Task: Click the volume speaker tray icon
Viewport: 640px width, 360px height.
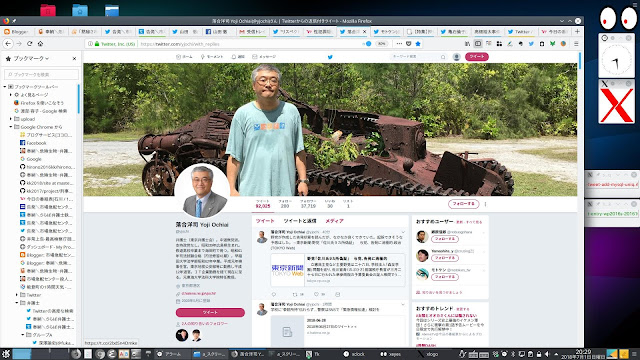Action: pos(547,354)
